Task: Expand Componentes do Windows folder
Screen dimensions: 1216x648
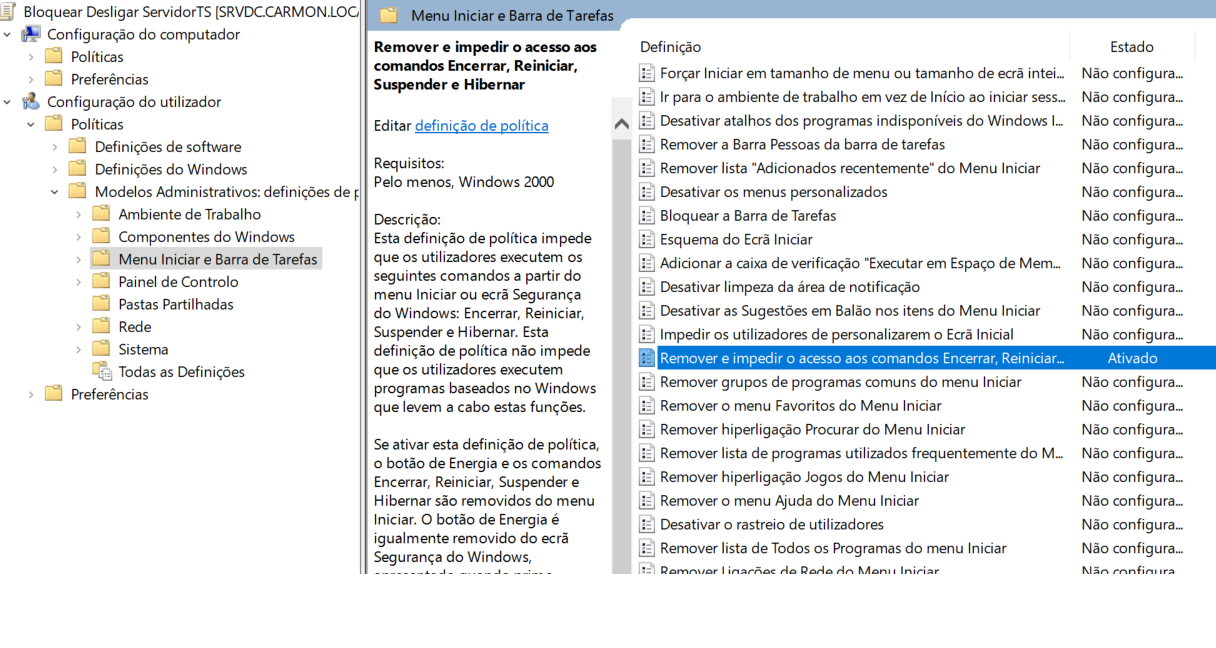Action: [79, 237]
